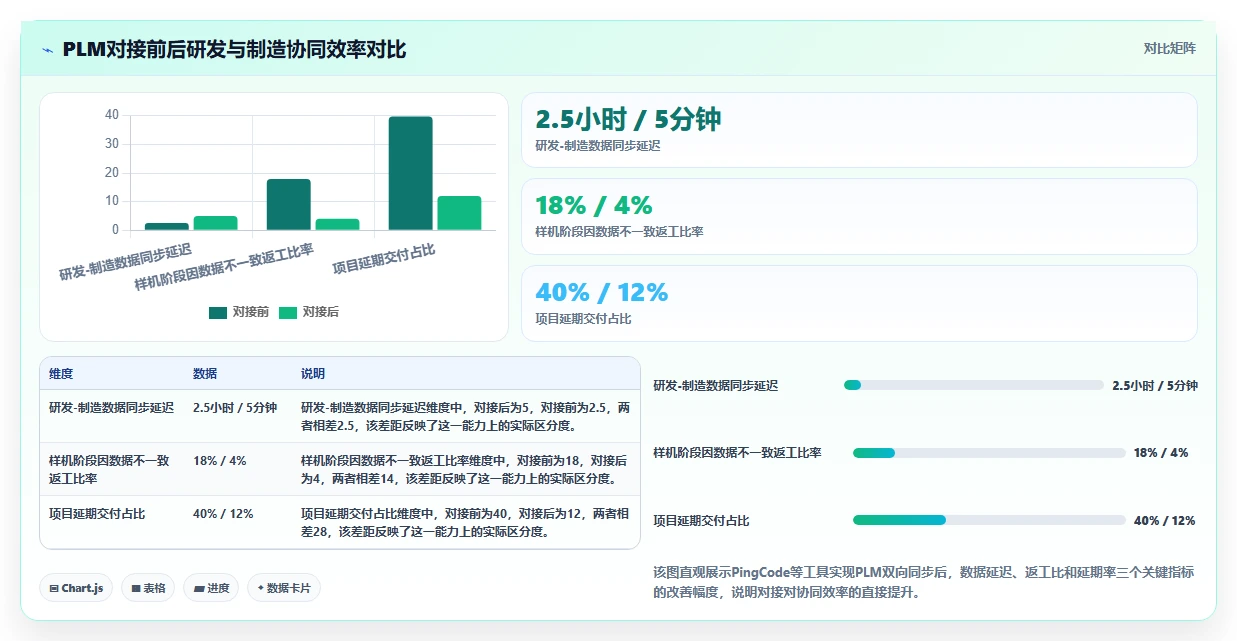Click the 对比矩阵 label in header
This screenshot has height=641, width=1237.
pos(1169,48)
